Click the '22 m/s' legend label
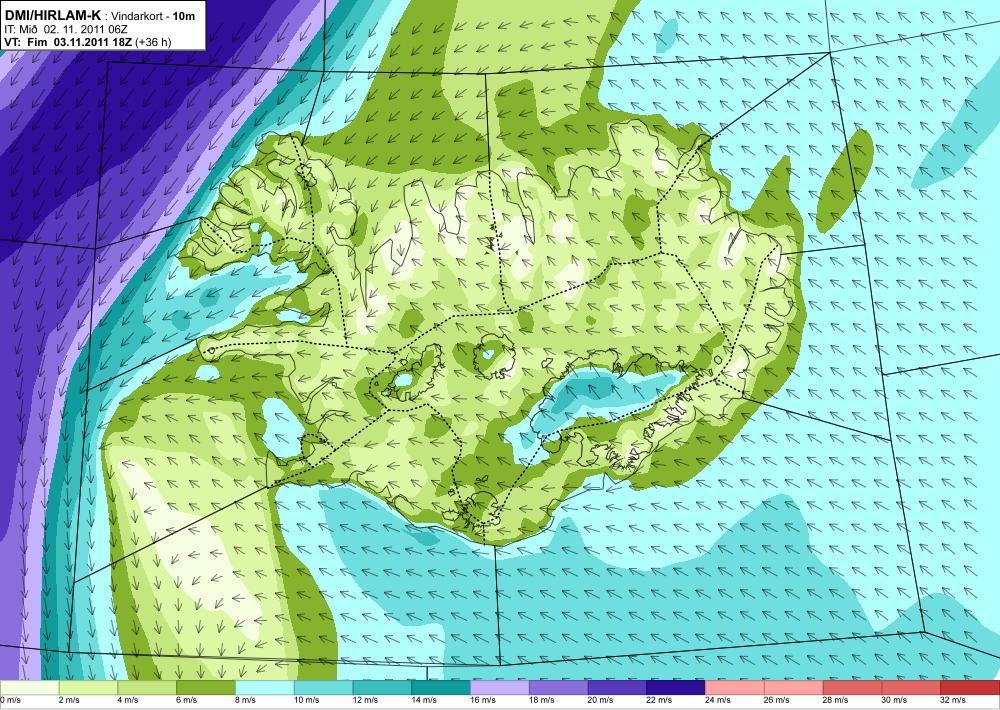This screenshot has height=710, width=1000. coord(659,700)
